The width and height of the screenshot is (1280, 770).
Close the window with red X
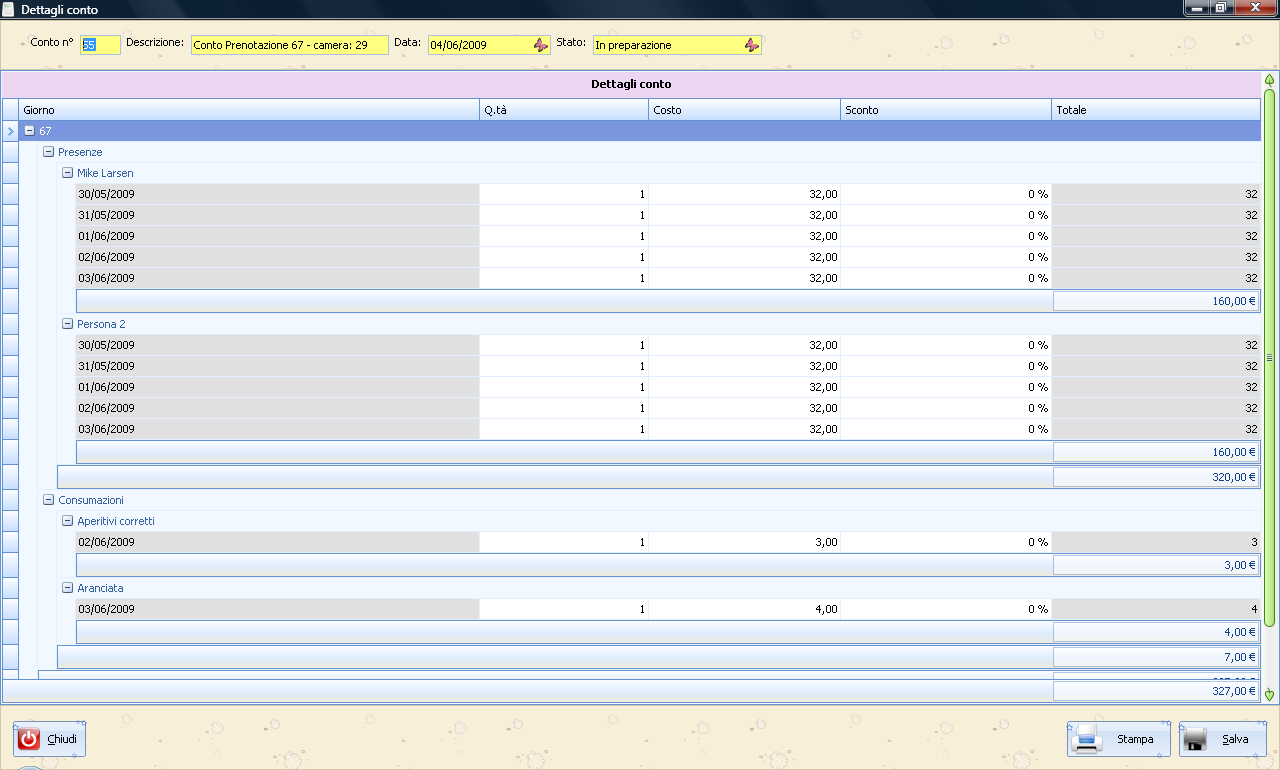pos(1253,8)
